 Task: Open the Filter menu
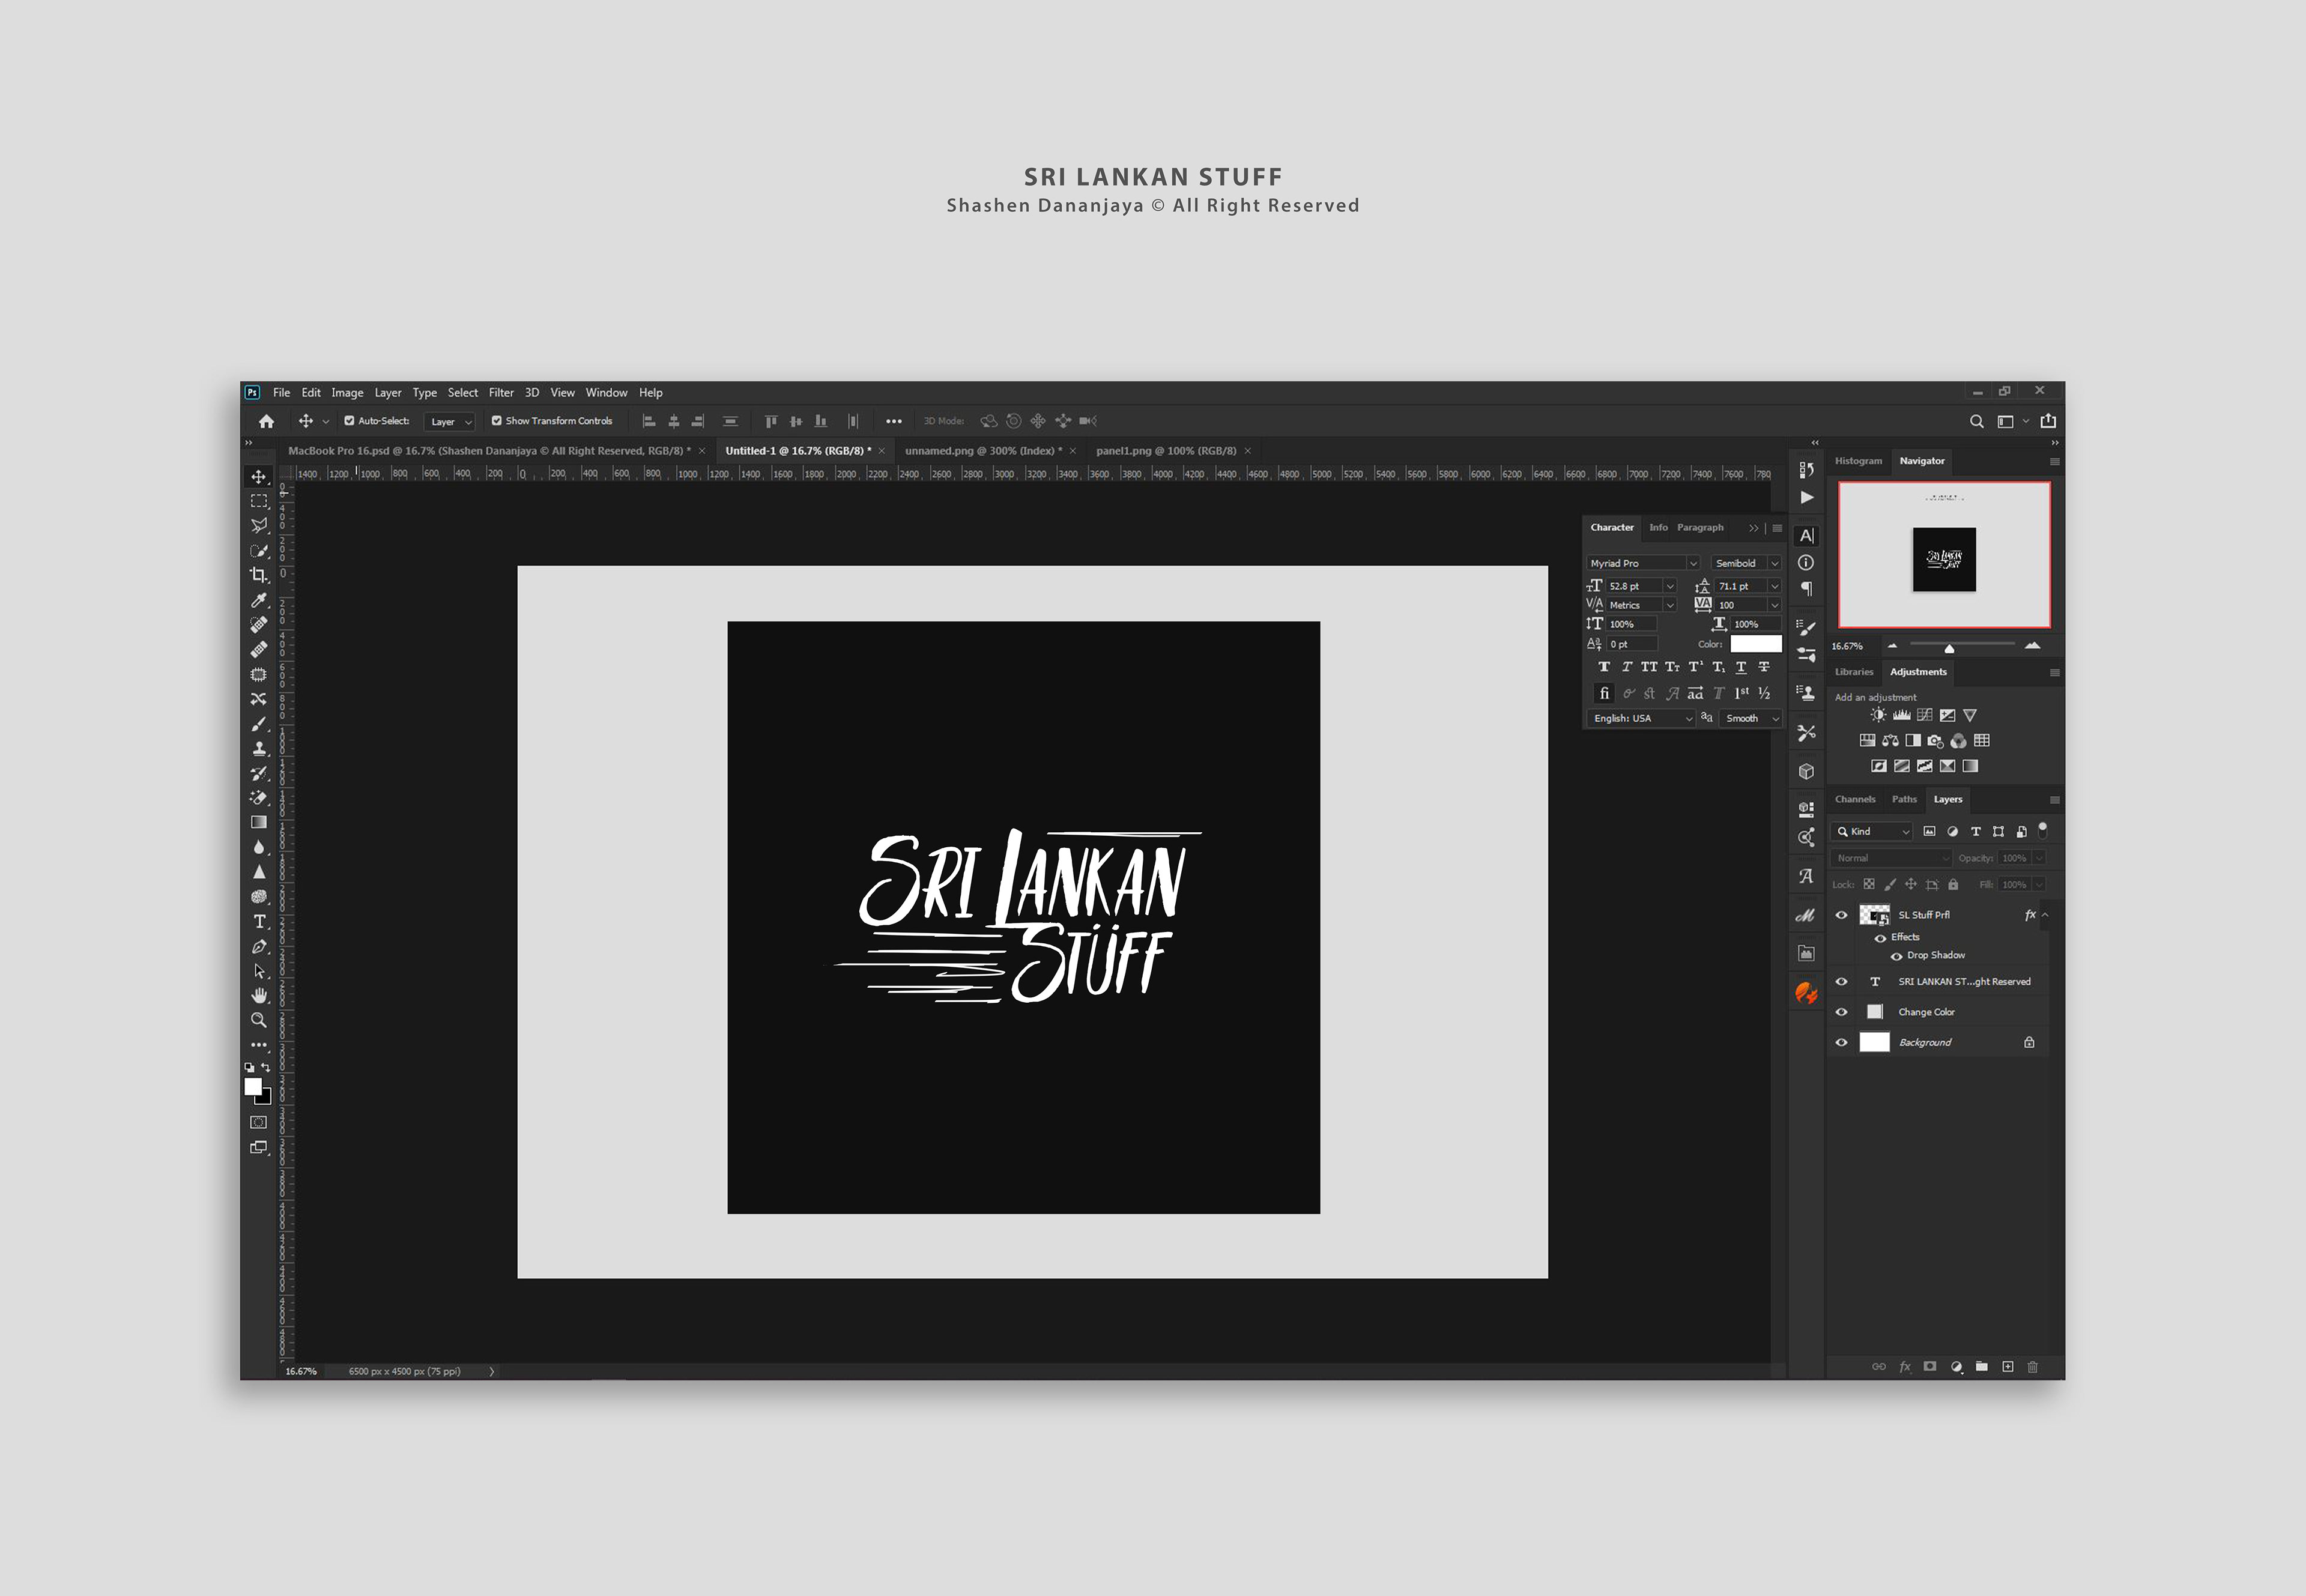click(x=500, y=393)
